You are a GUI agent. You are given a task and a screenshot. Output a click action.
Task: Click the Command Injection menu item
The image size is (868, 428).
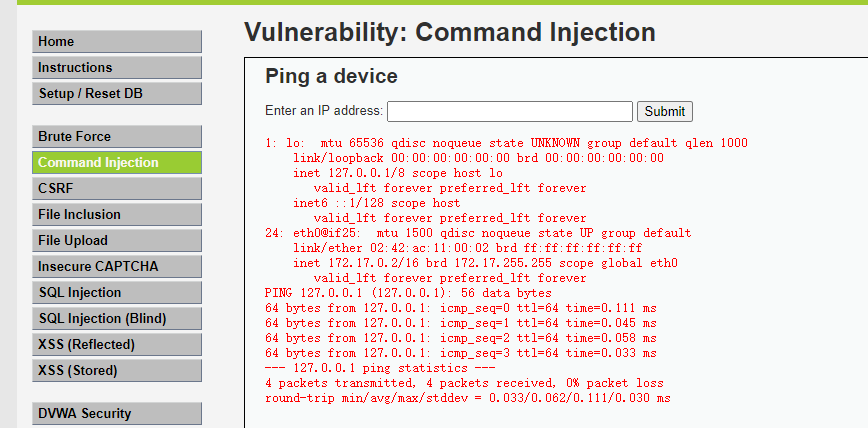point(116,162)
